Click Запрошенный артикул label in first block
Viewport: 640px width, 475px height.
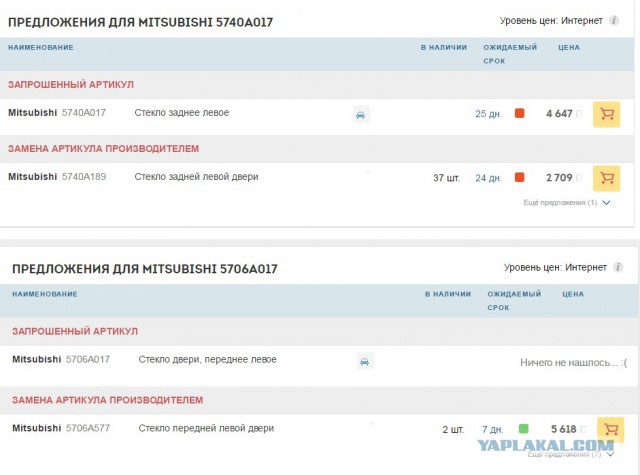(71, 84)
